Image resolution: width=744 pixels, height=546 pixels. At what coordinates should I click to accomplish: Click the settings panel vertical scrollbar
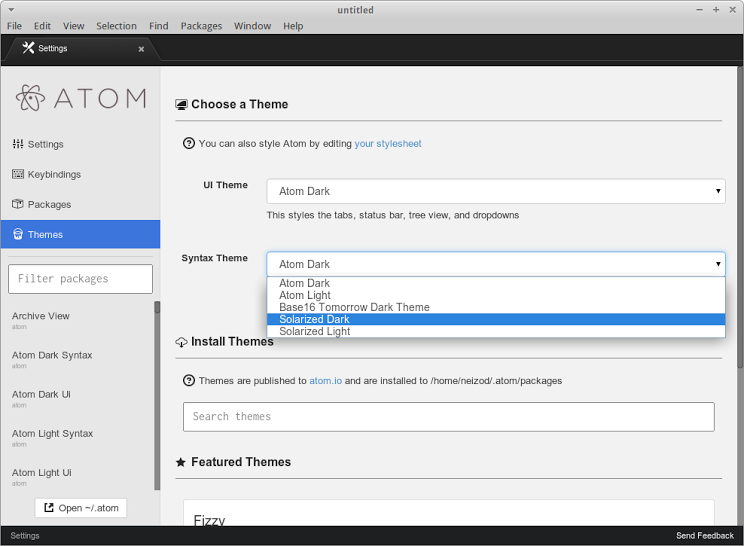pos(740,218)
